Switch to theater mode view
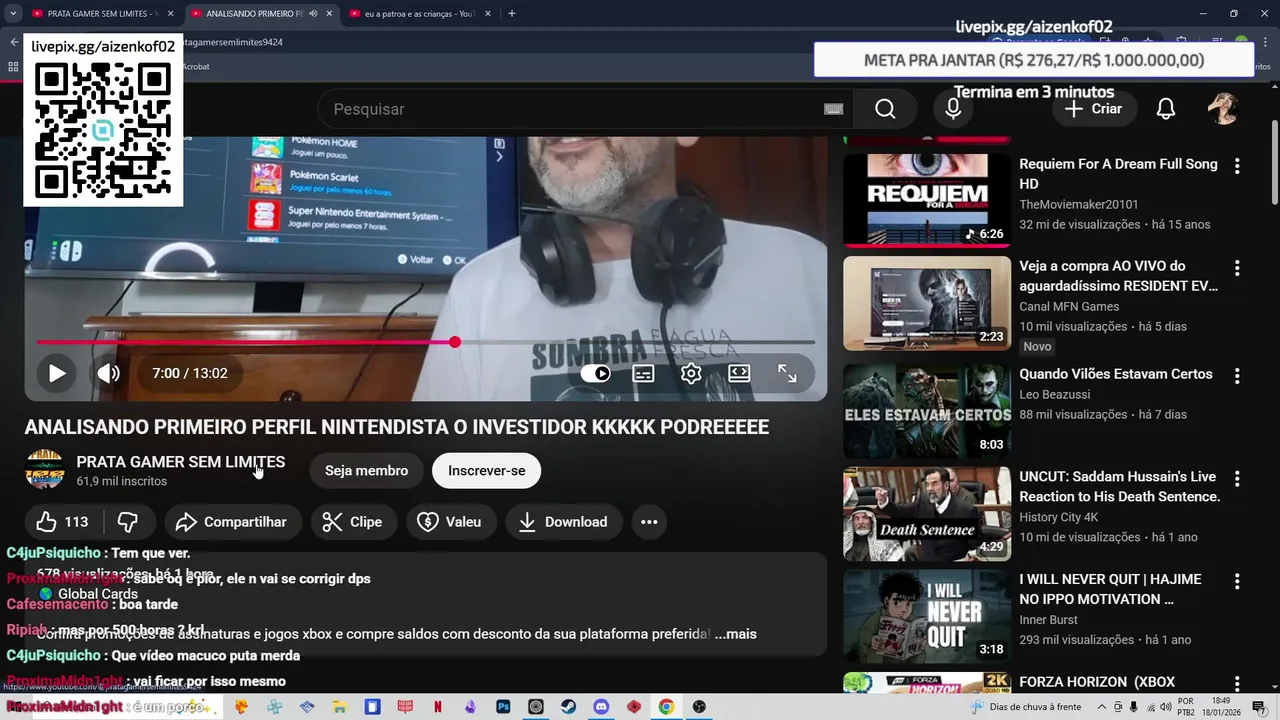This screenshot has width=1280, height=720. [739, 373]
